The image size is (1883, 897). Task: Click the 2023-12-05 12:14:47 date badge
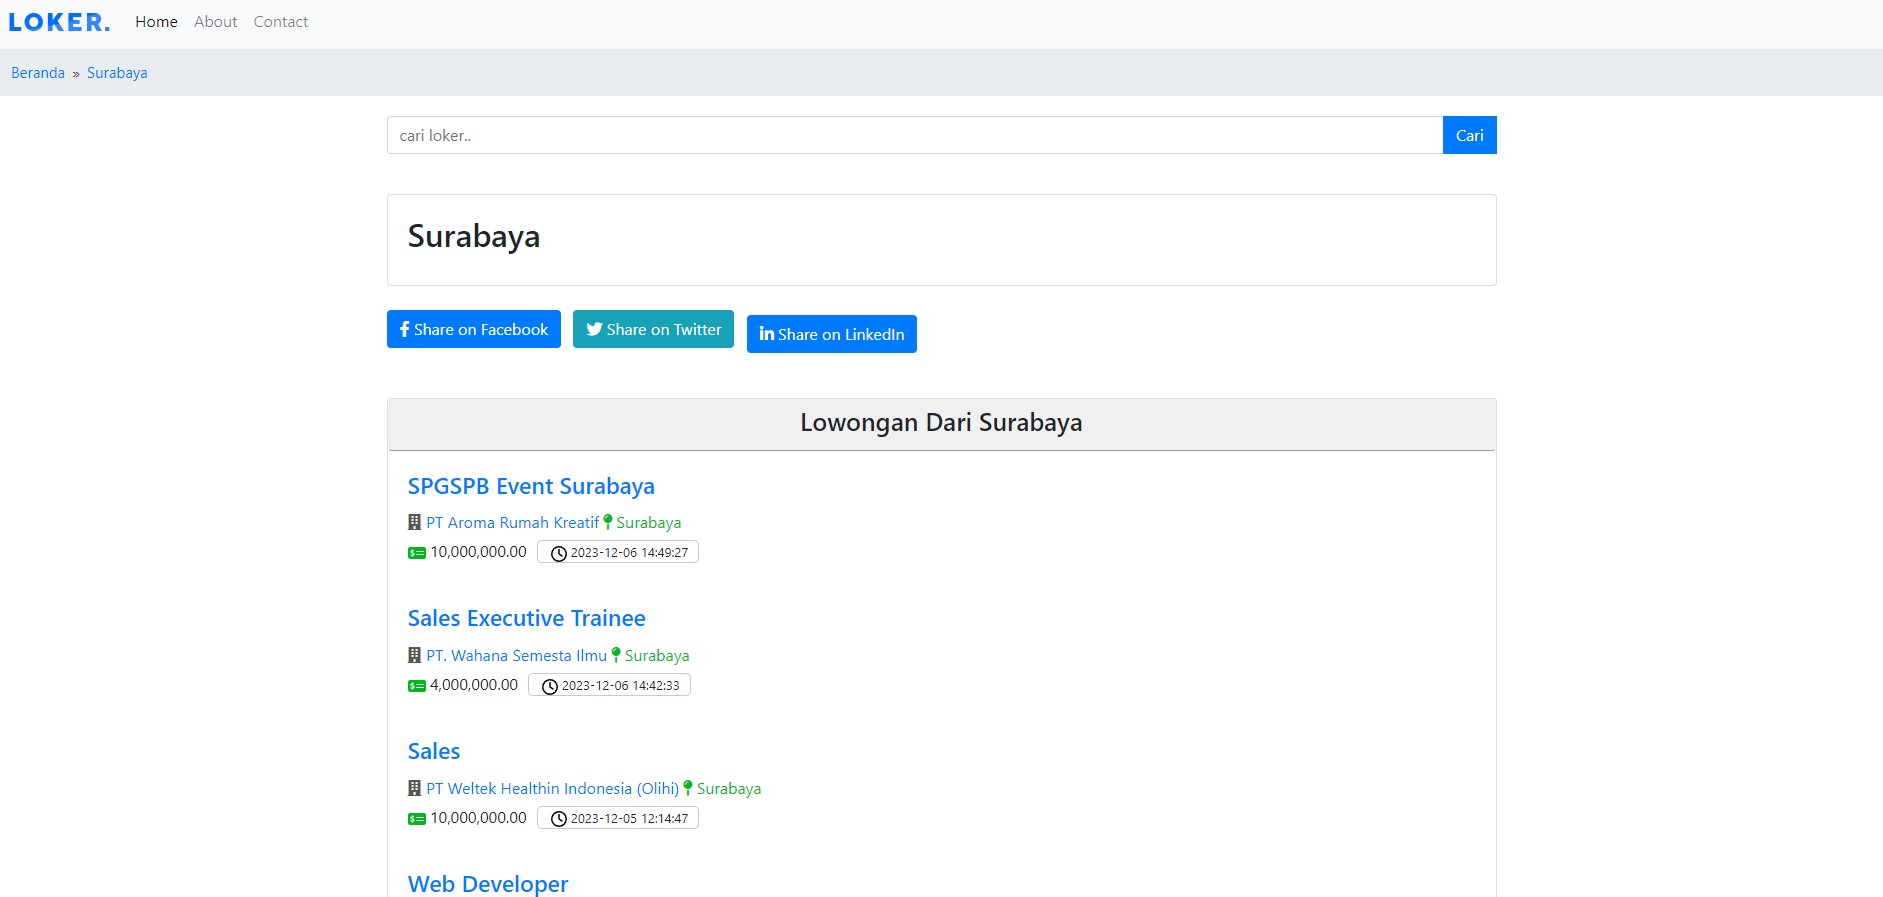[x=618, y=818]
